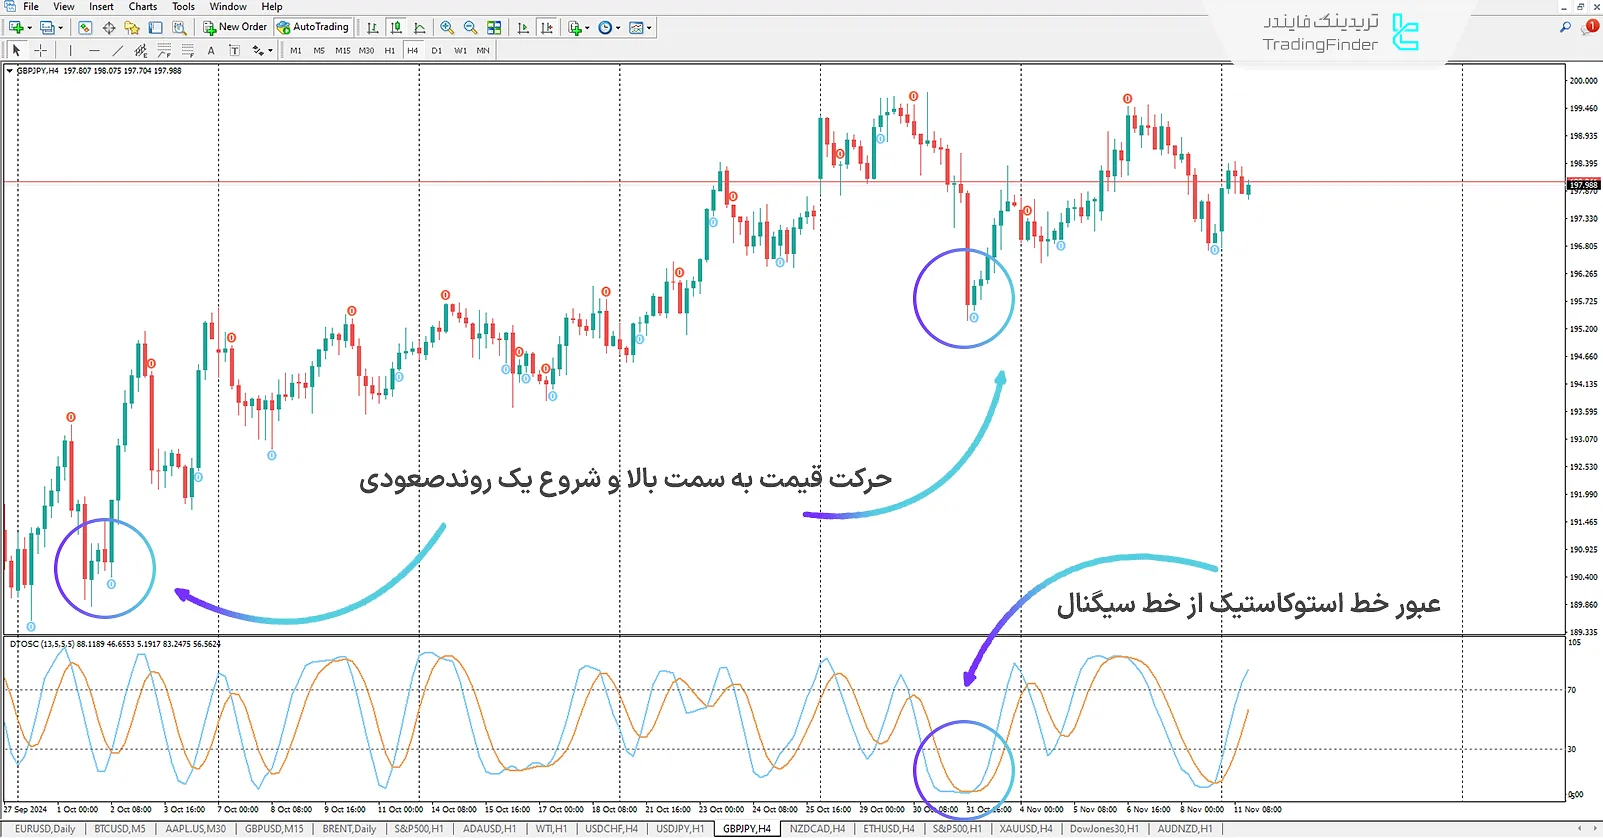Open a new chart with the toolbar icon
Screen dimensions: 1603x838
[x=16, y=28]
